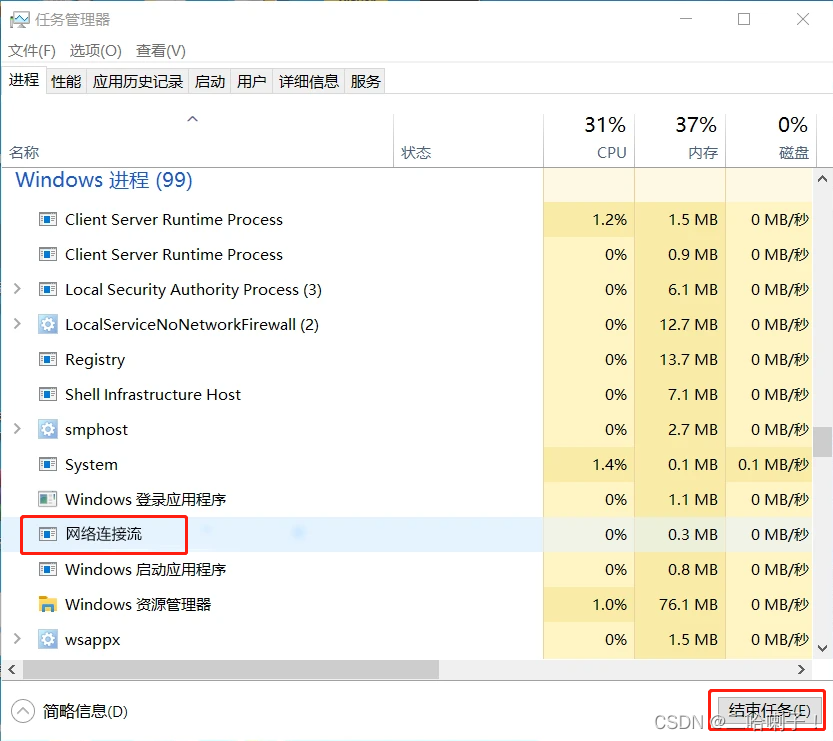Image resolution: width=833 pixels, height=741 pixels.
Task: Expand the smphost group
Action: (x=17, y=429)
